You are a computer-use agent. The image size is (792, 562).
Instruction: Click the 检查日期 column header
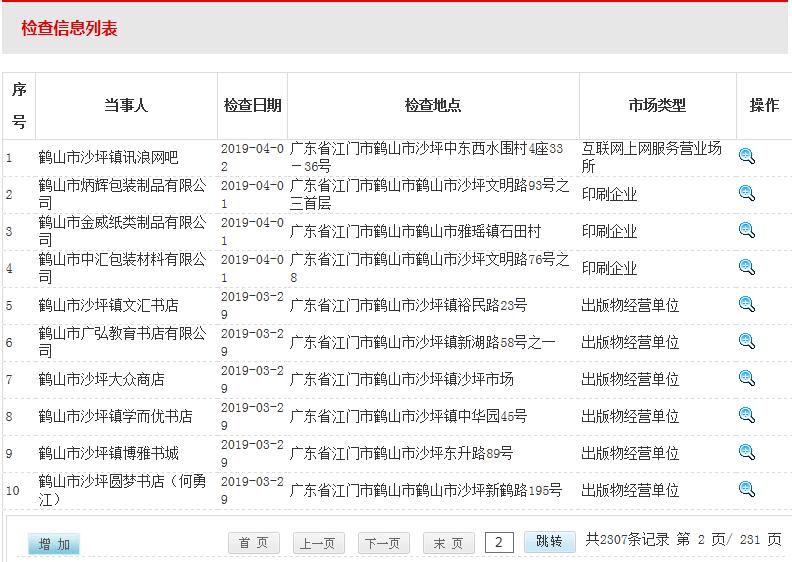click(x=252, y=105)
